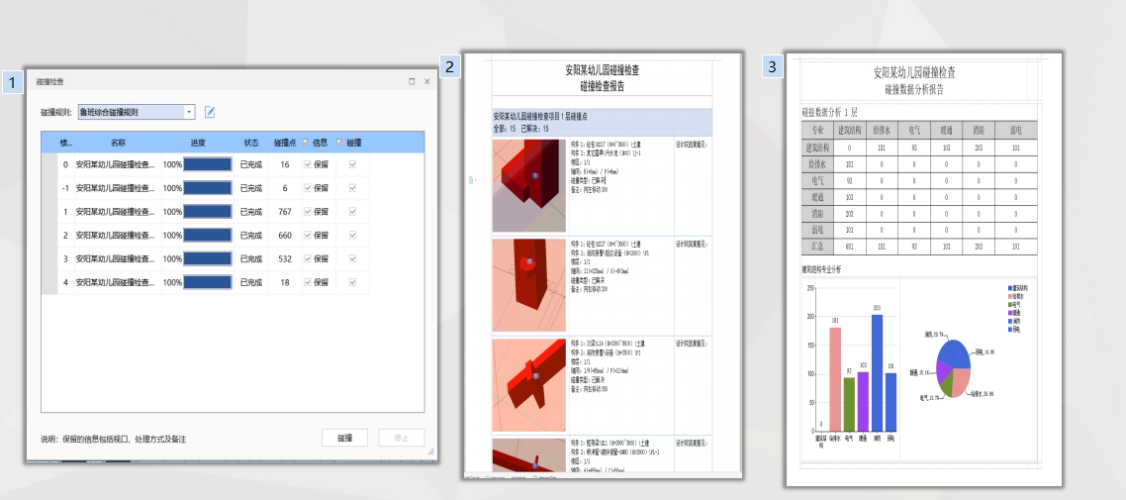
Task: Click 碰撞数据分析报告 title in report 3
Action: coord(914,90)
